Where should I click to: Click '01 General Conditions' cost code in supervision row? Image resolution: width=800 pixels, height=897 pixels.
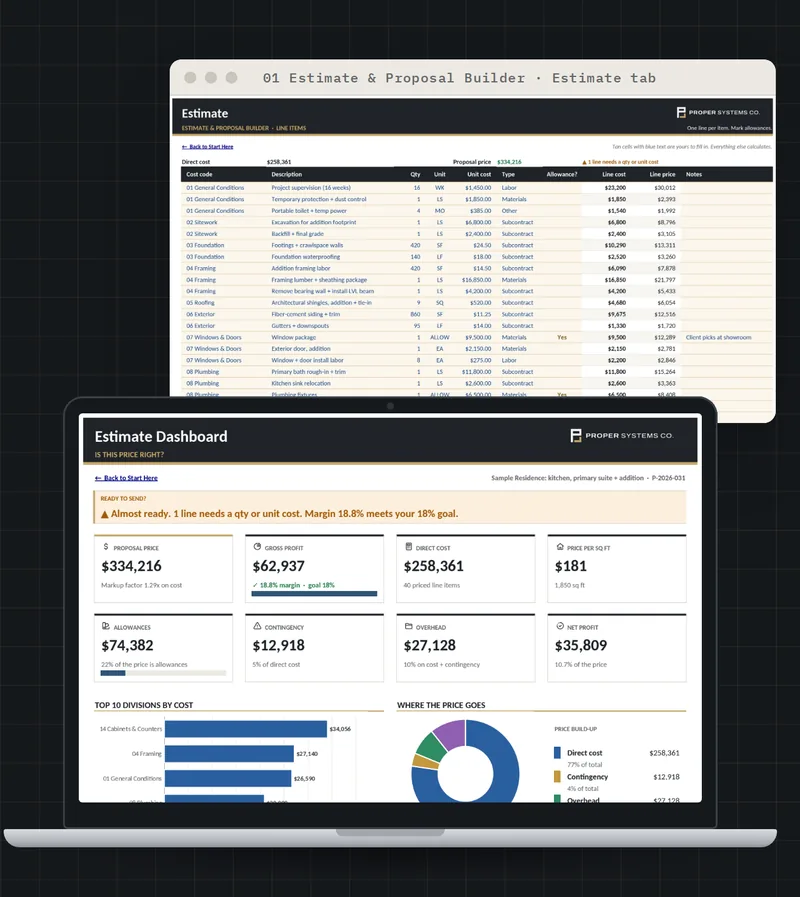tap(215, 188)
